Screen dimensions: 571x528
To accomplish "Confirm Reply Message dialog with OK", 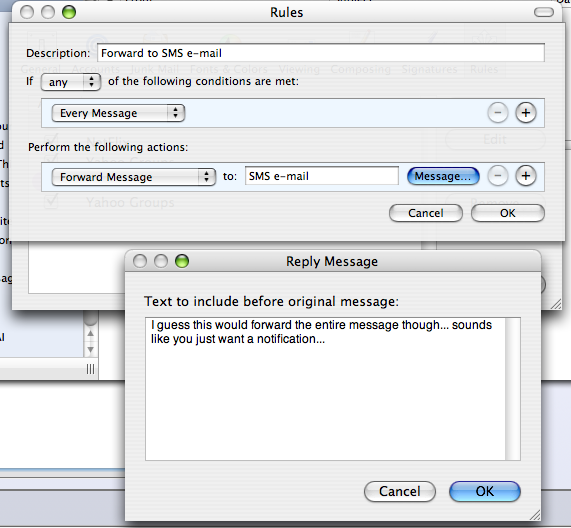I will coord(485,491).
